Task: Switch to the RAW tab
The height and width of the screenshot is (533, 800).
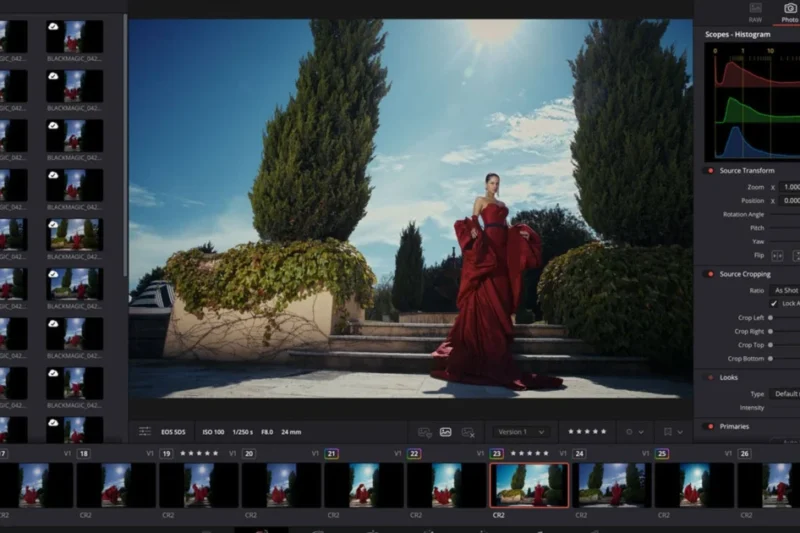Action: (756, 13)
